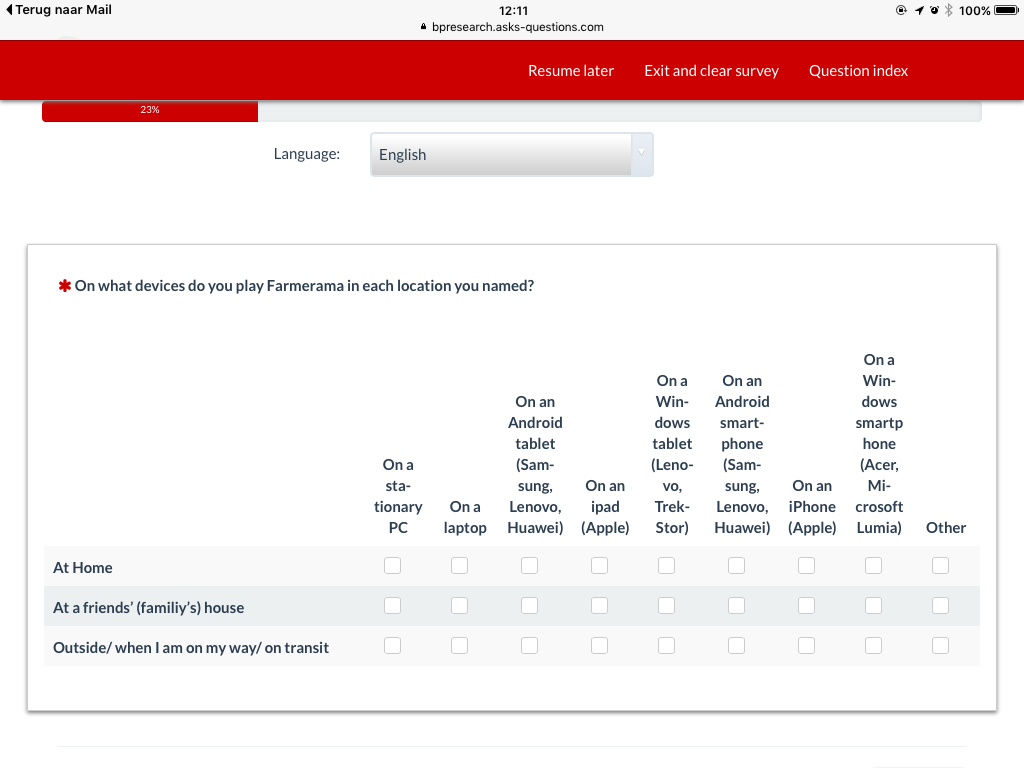Check Outside/on transit on a stationary PC
This screenshot has width=1024, height=768.
coord(392,646)
